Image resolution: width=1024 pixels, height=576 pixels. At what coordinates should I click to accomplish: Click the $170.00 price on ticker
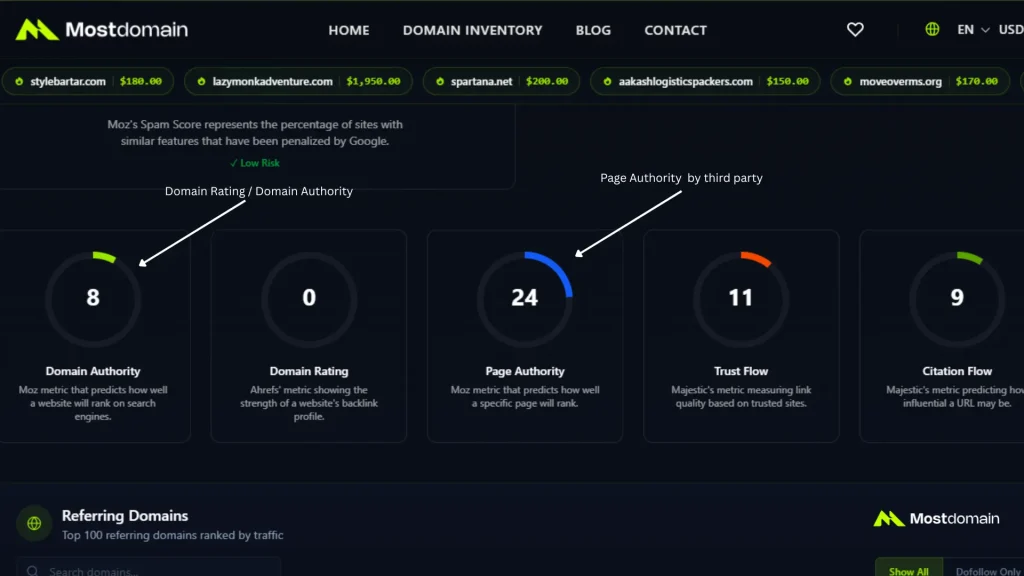(x=976, y=81)
